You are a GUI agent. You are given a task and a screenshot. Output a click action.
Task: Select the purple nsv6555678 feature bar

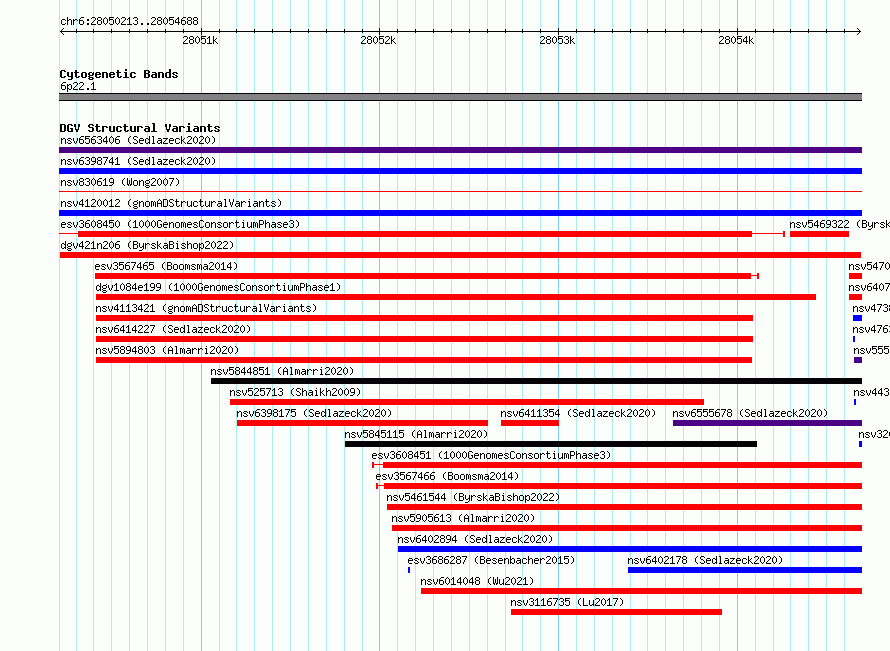pyautogui.click(x=767, y=423)
